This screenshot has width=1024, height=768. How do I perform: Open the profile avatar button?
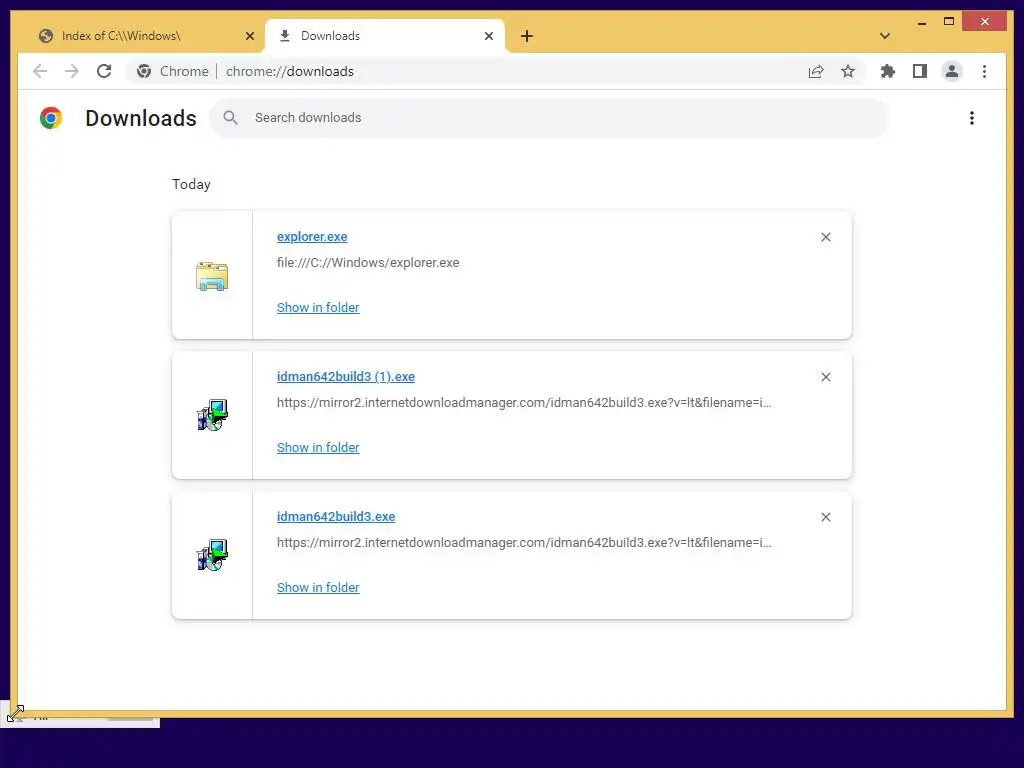pyautogui.click(x=952, y=71)
